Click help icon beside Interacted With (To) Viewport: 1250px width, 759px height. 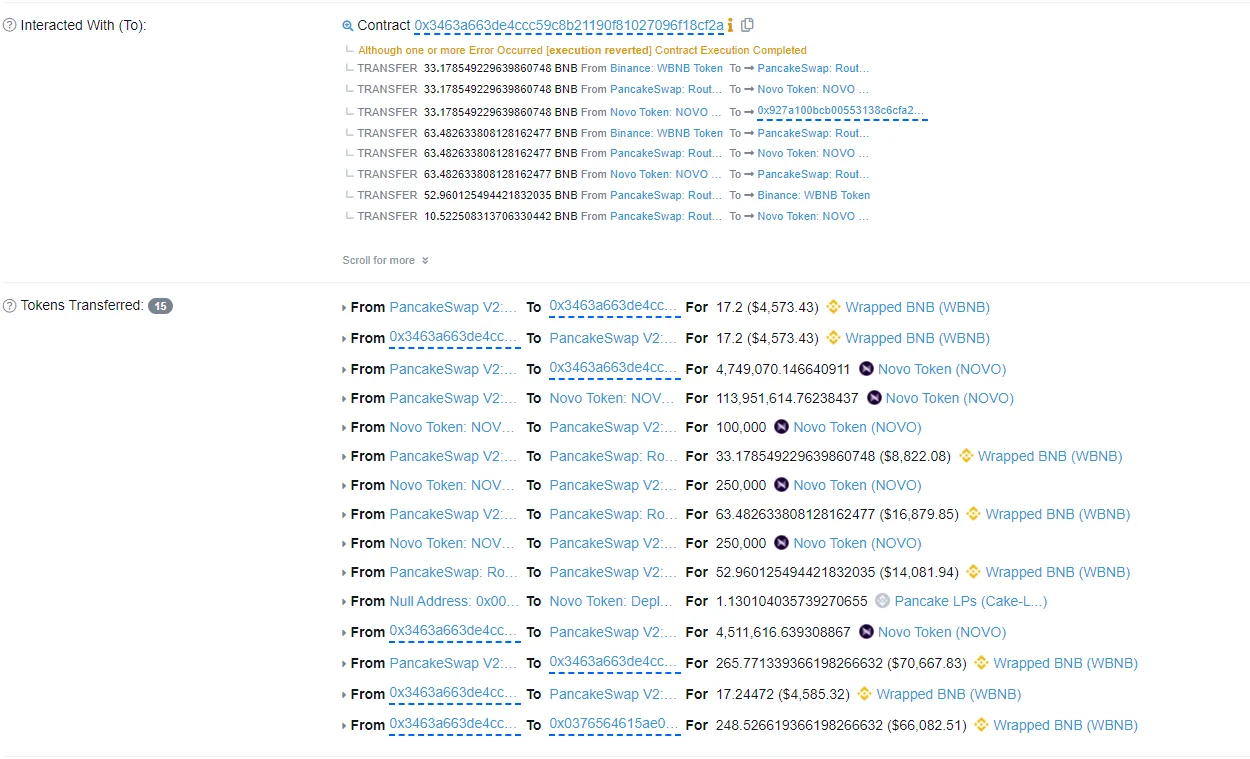tap(9, 25)
